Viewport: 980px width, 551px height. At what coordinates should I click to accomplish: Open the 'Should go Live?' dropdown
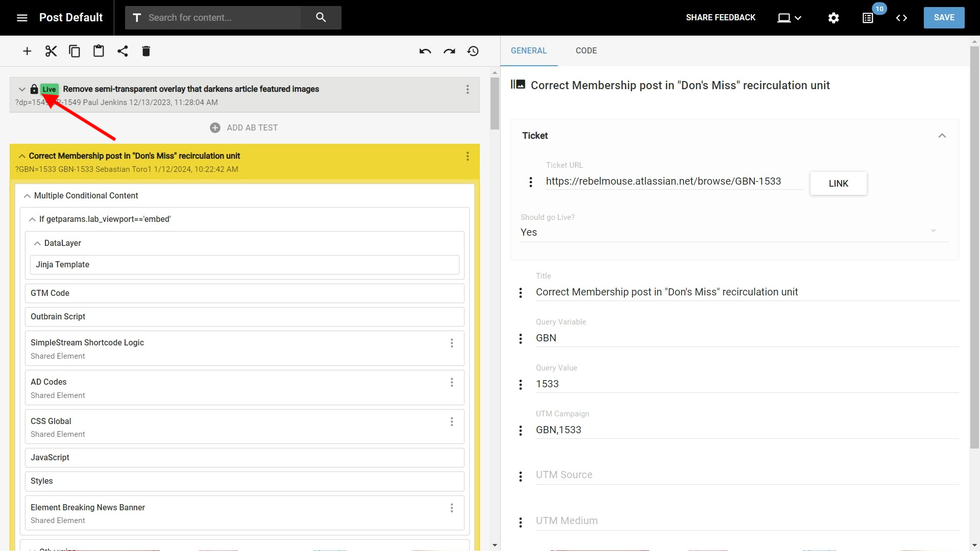[x=735, y=232]
